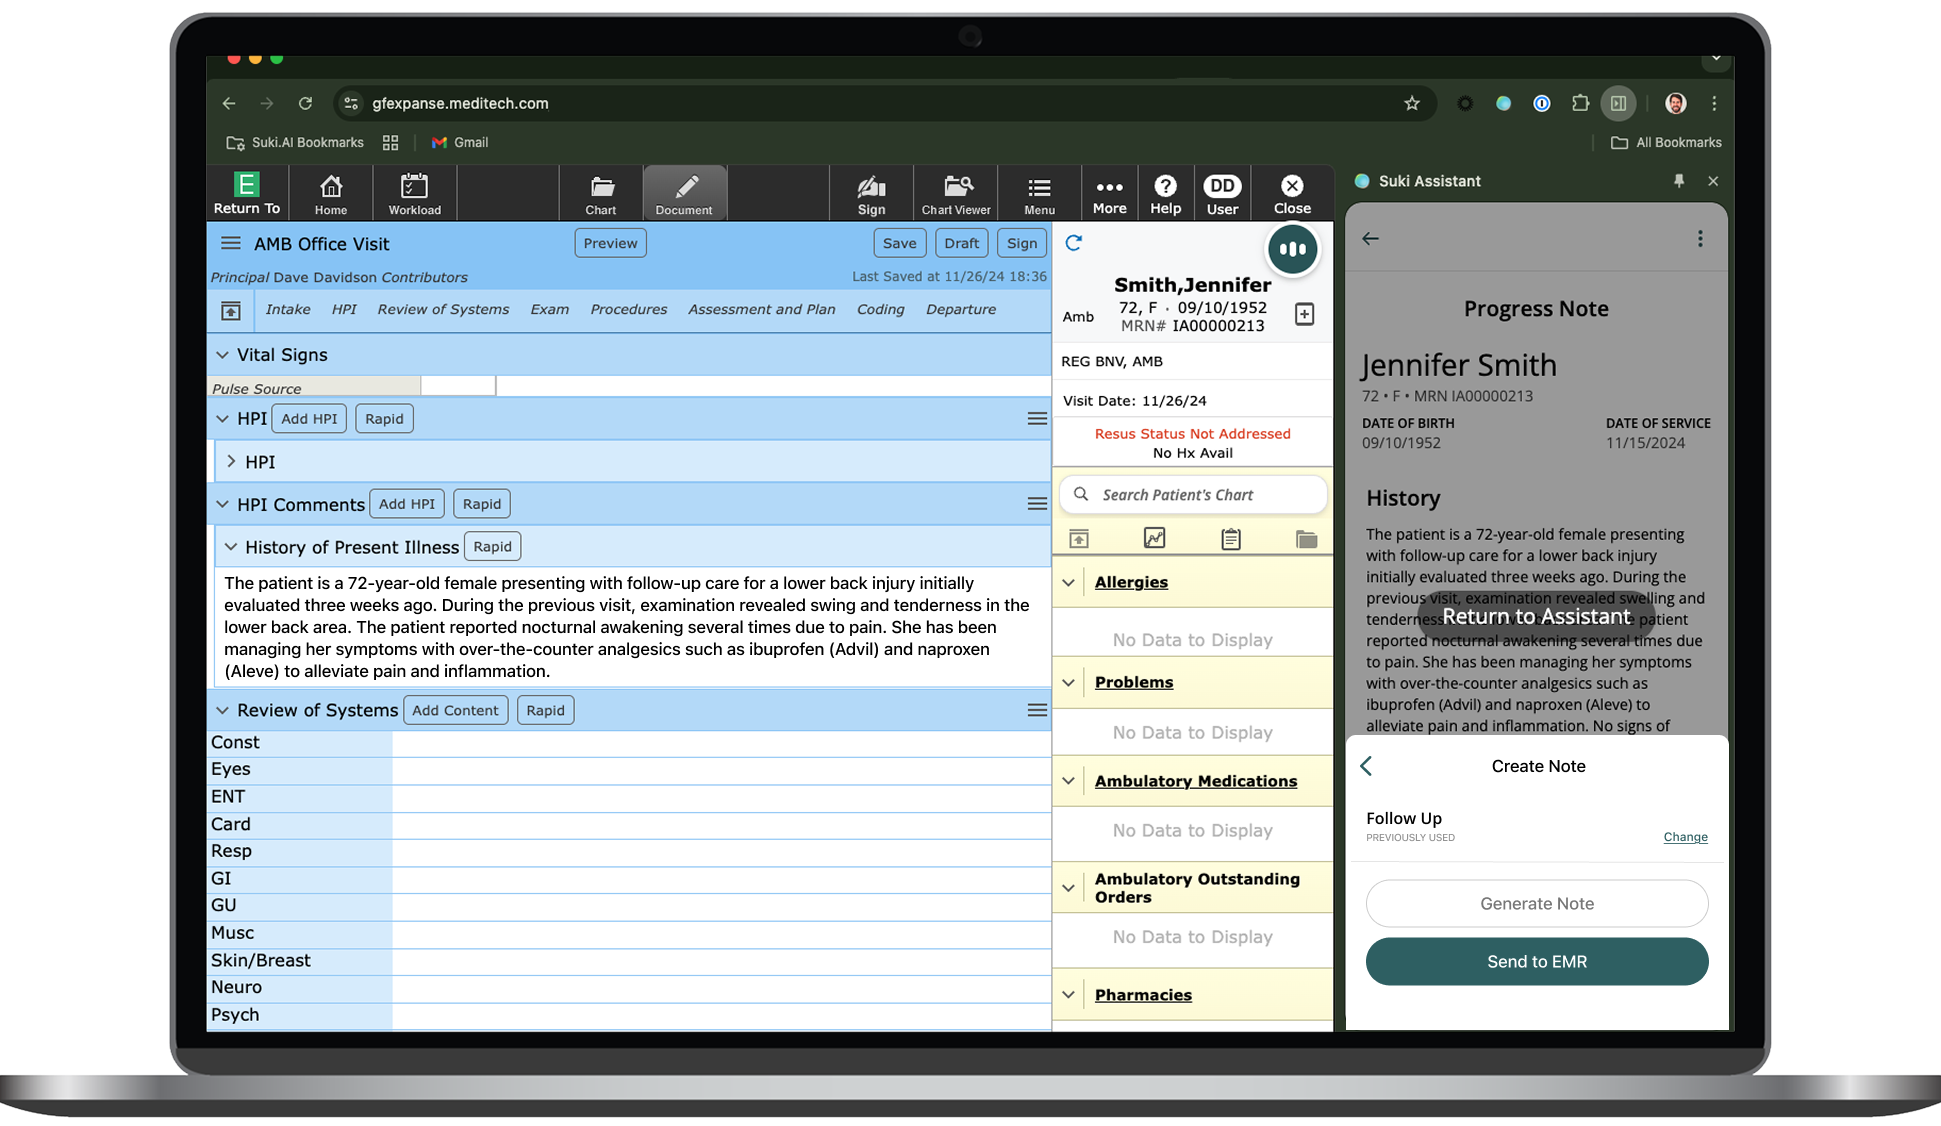Collapse the Ambulatory Medications panel
This screenshot has height=1126, width=1941.
tap(1069, 781)
